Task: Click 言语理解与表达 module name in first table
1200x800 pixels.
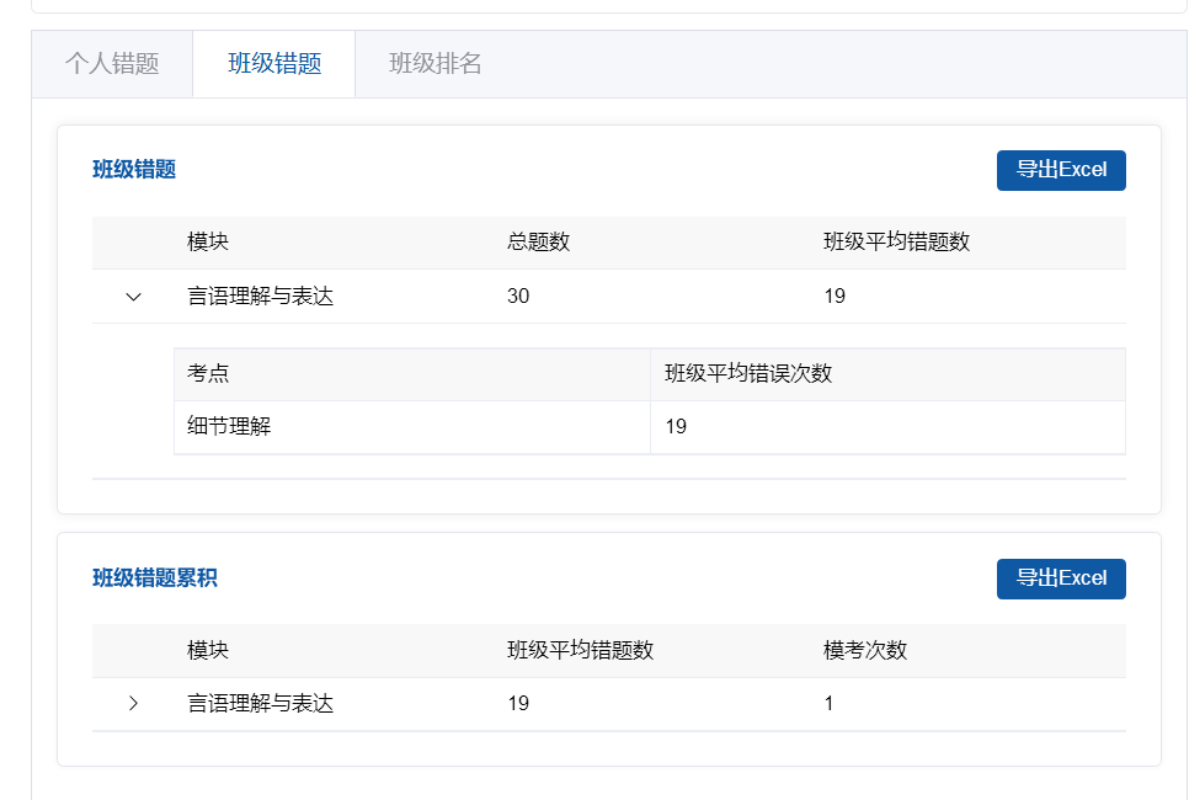Action: (x=259, y=296)
